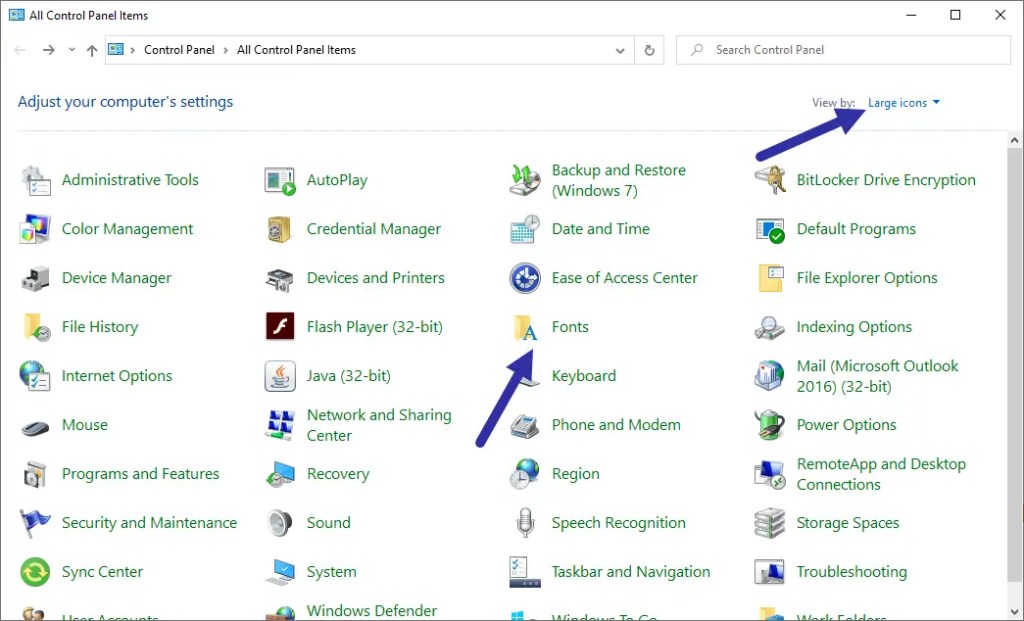The image size is (1024, 621).
Task: Click the scrollbar up arrow
Action: coord(1014,140)
